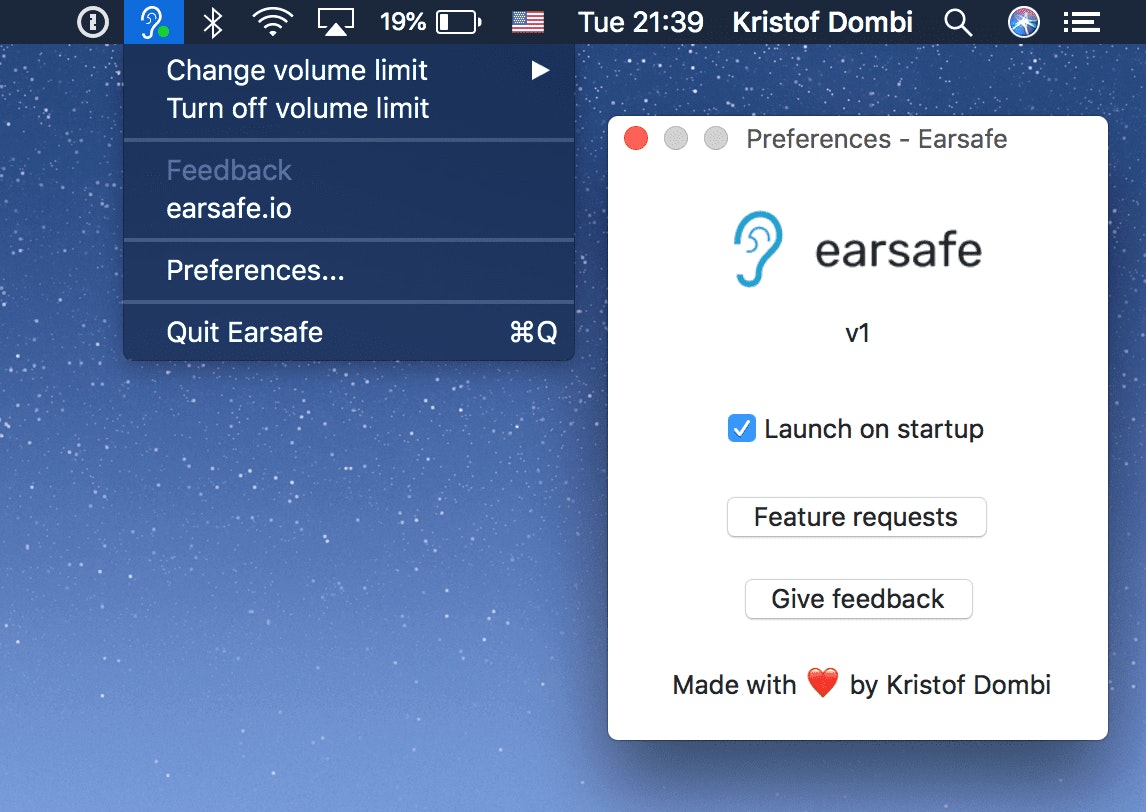This screenshot has height=812, width=1146.
Task: Open earsafe.io from the menu
Action: click(x=349, y=208)
